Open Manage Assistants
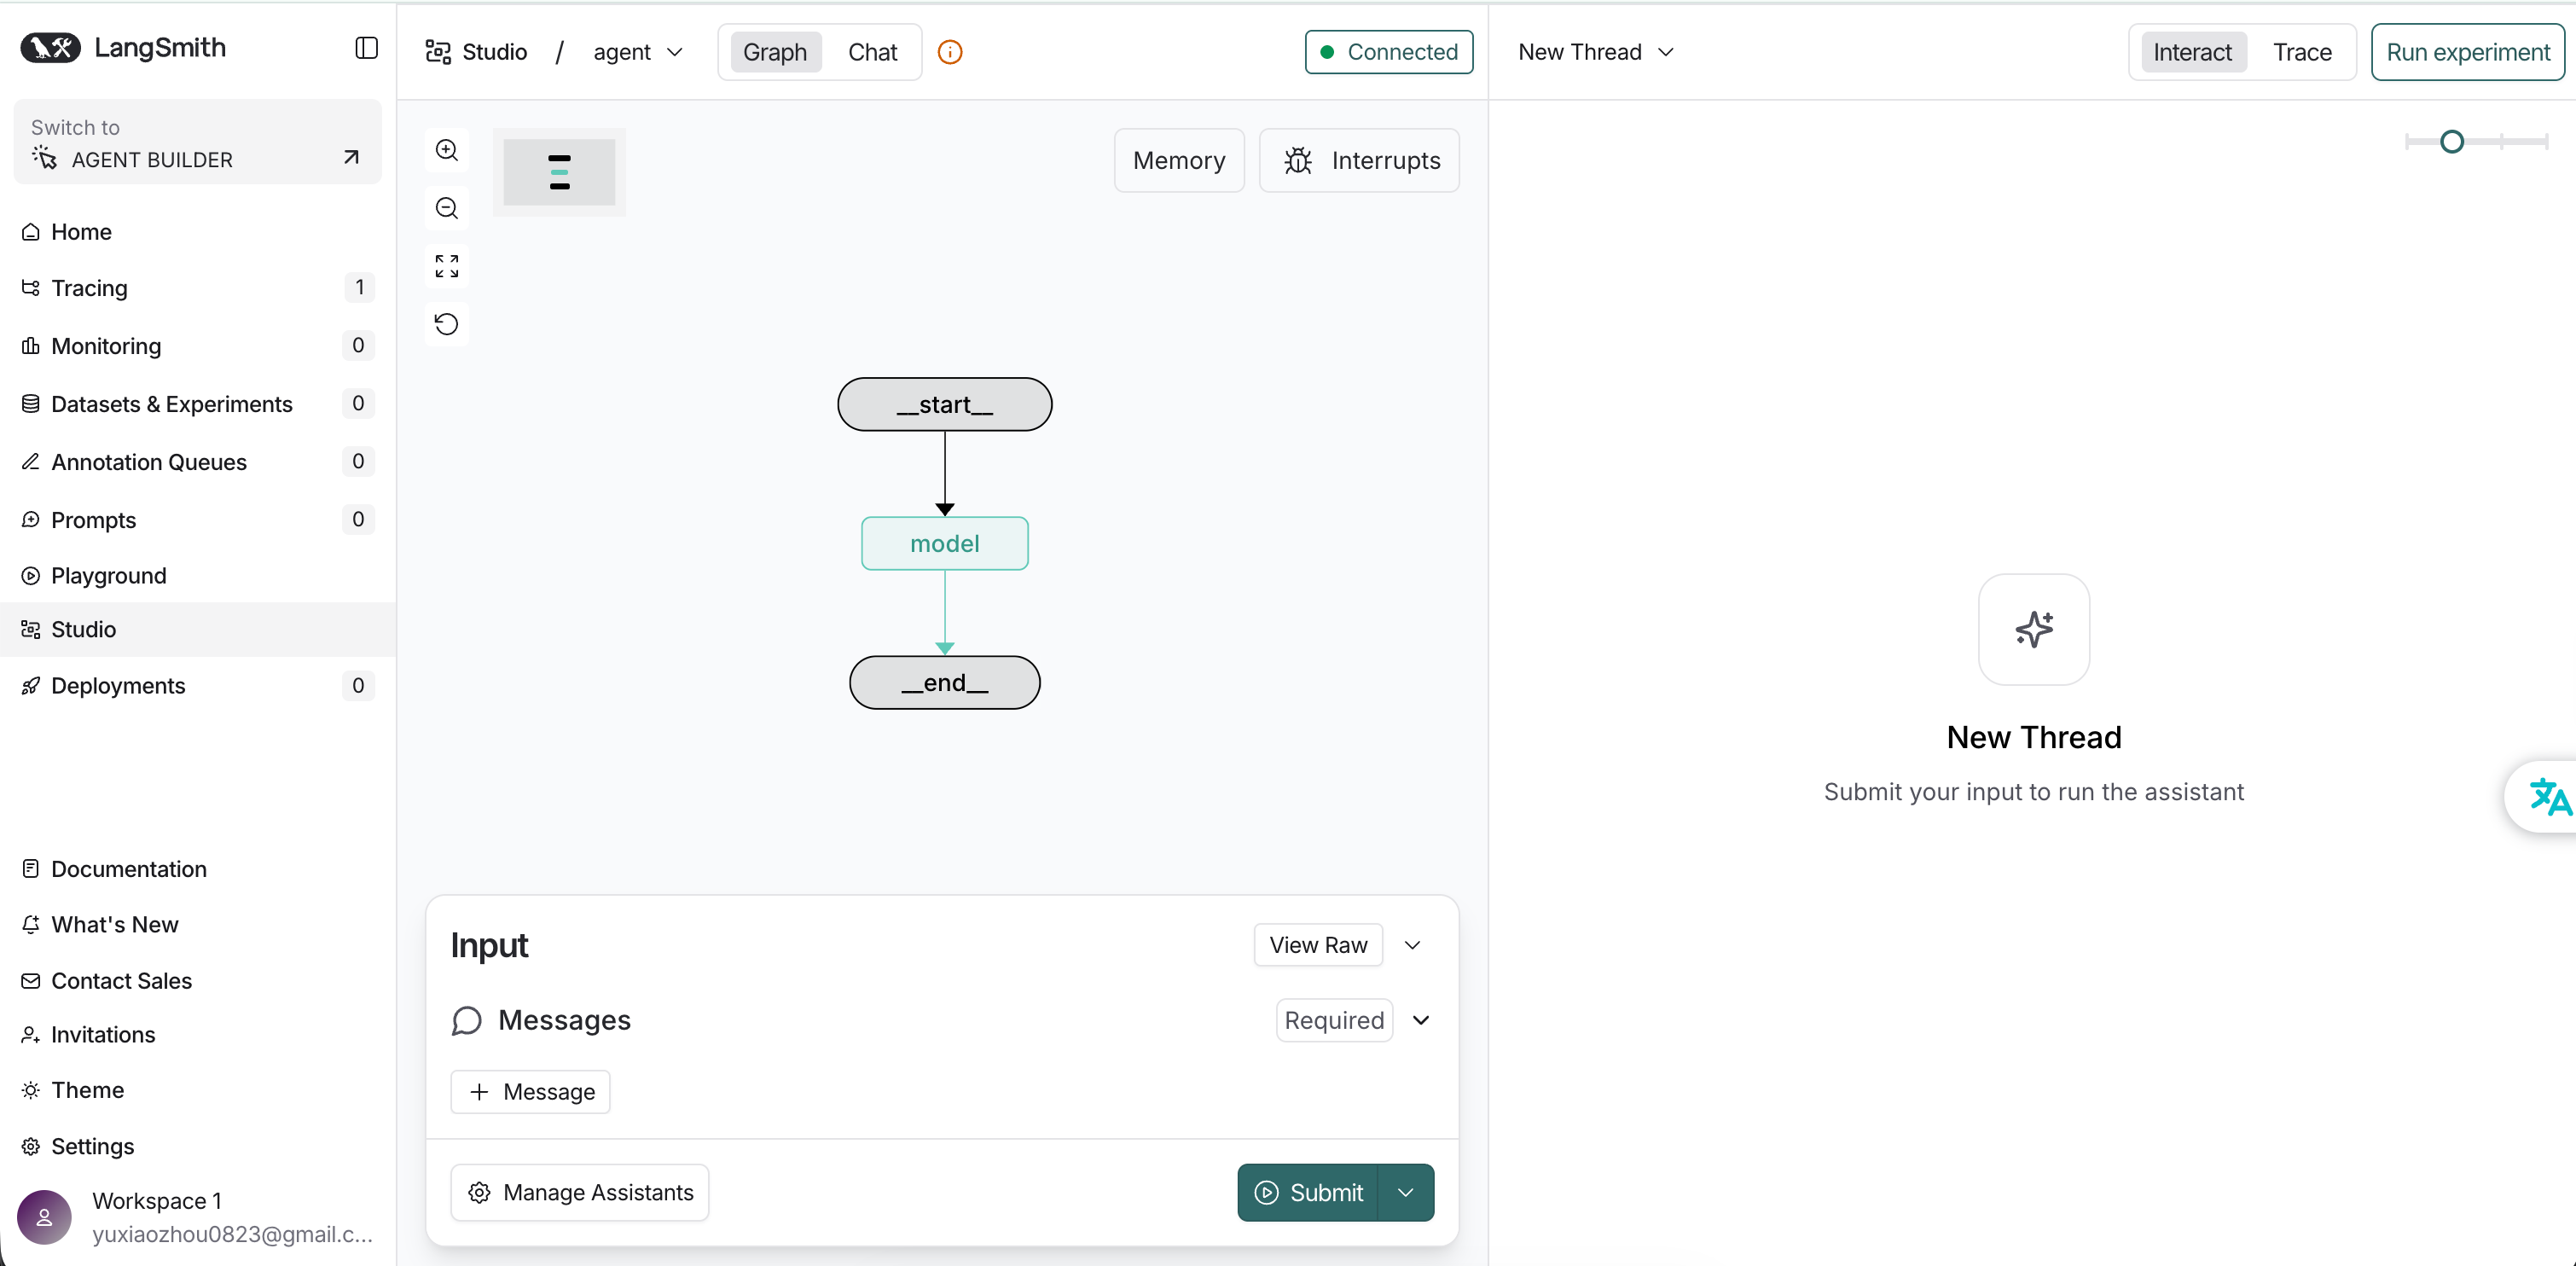 [580, 1192]
